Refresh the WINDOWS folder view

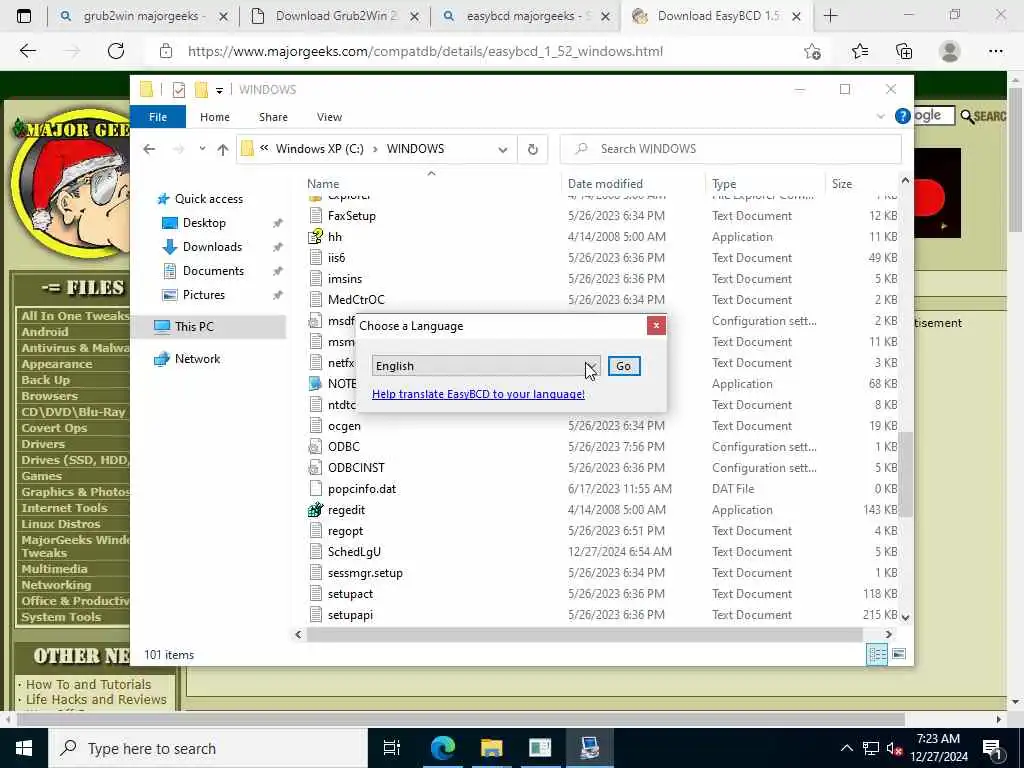[x=533, y=150]
